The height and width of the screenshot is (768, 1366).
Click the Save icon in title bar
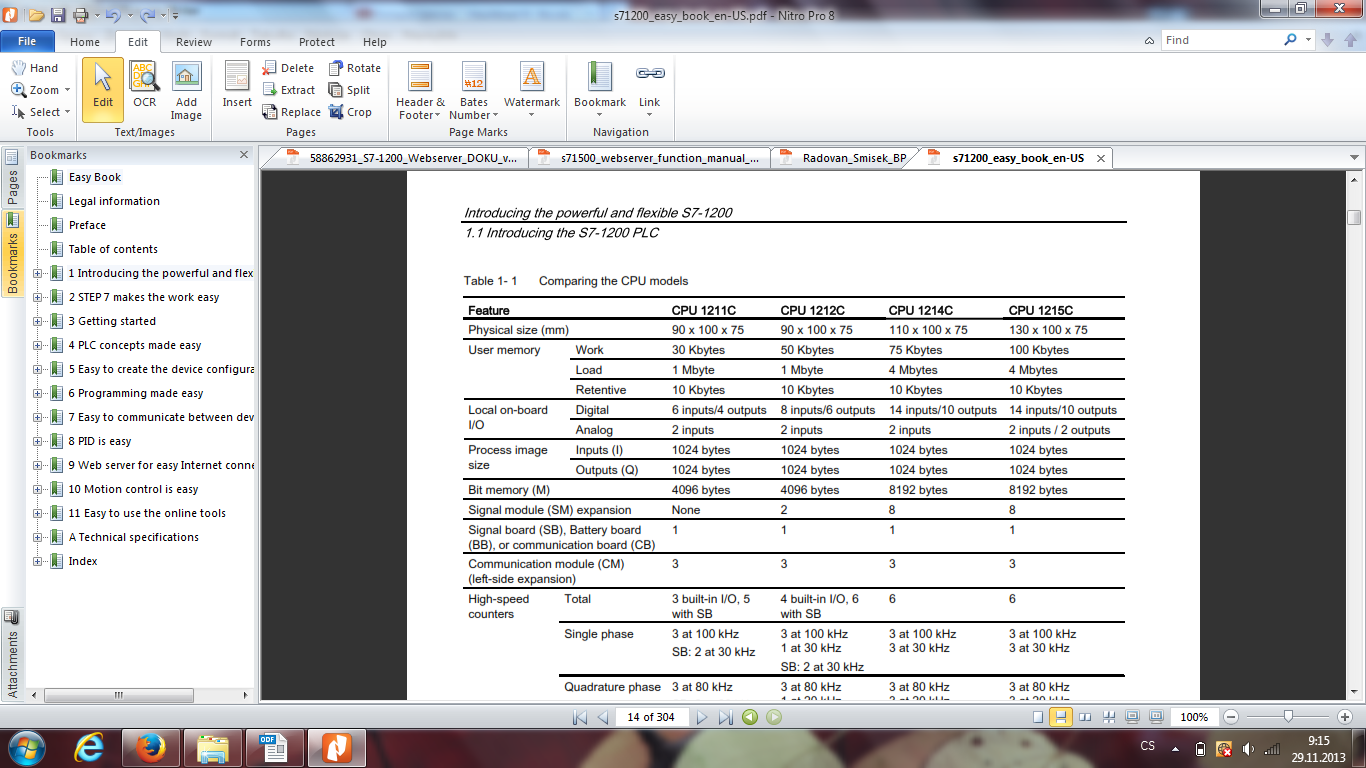[x=58, y=15]
